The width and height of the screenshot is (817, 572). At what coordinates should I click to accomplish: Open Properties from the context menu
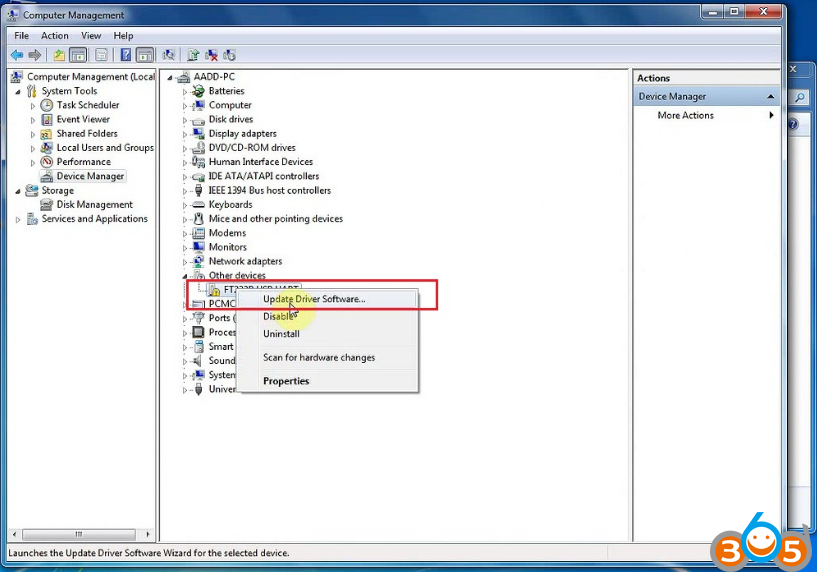328,381
